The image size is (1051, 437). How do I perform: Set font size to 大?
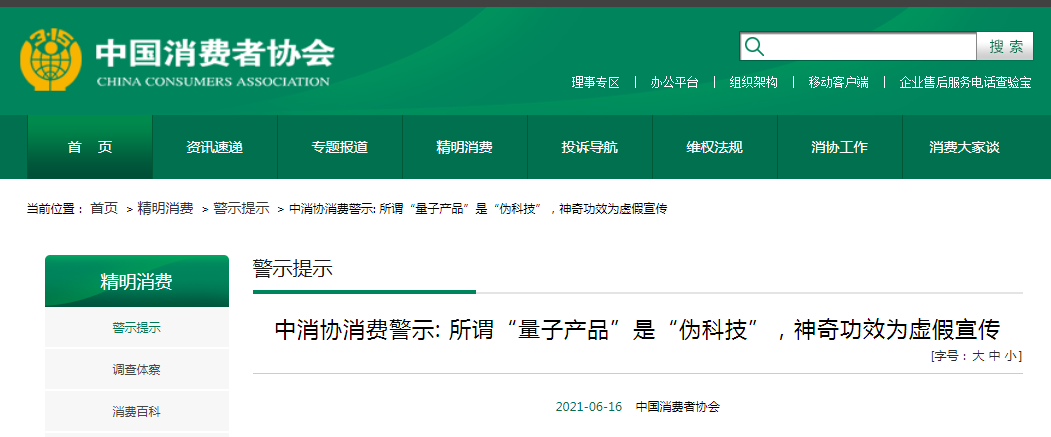pos(978,357)
